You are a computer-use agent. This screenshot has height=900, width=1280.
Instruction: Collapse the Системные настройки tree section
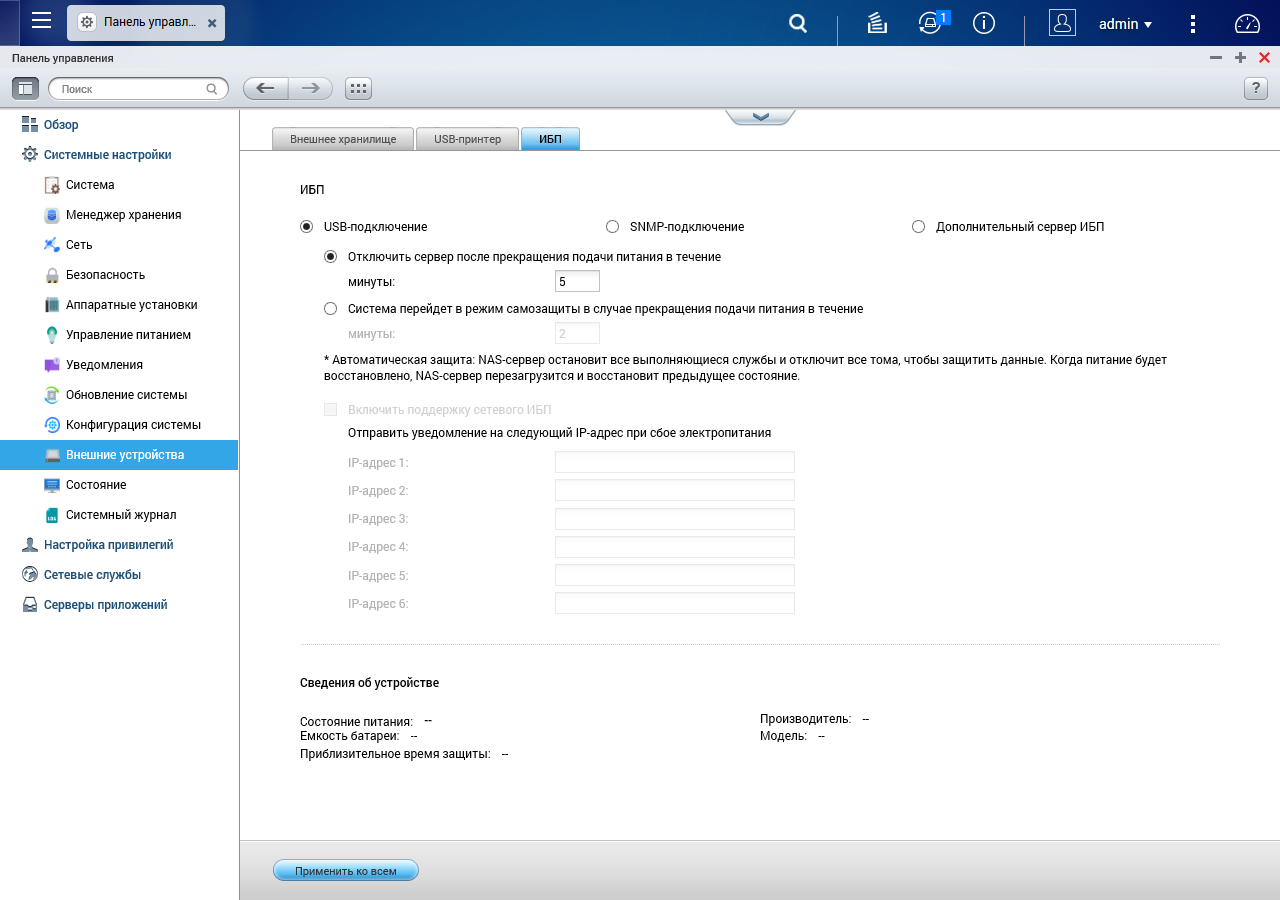click(107, 155)
